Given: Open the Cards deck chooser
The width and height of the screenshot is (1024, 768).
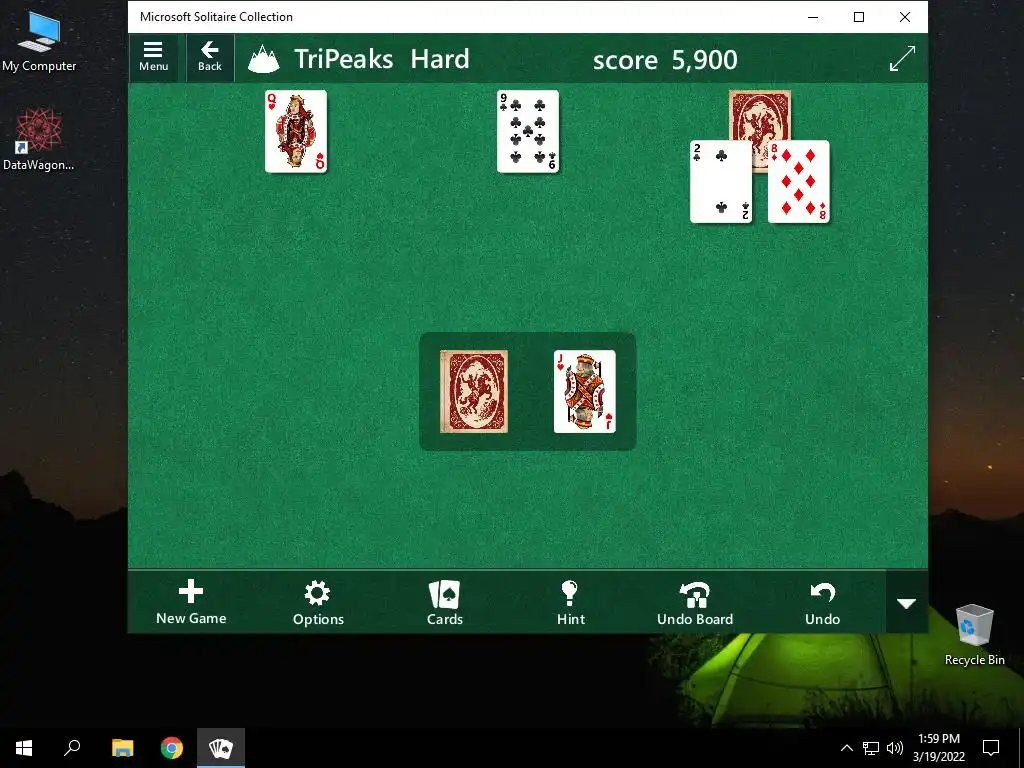Looking at the screenshot, I should (445, 602).
